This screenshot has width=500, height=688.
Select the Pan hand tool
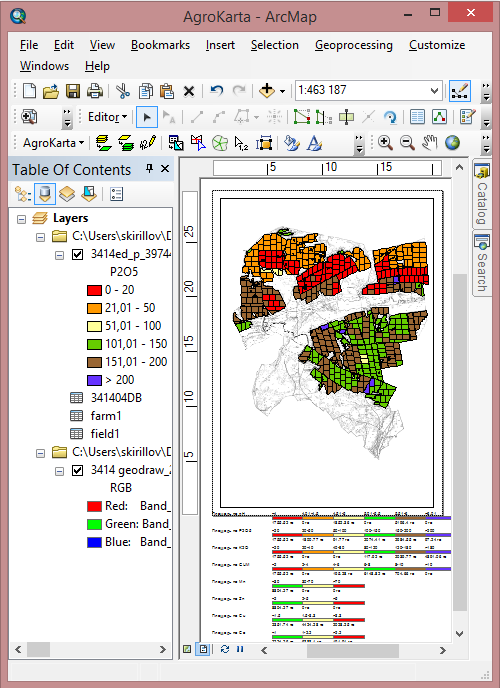pyautogui.click(x=430, y=143)
